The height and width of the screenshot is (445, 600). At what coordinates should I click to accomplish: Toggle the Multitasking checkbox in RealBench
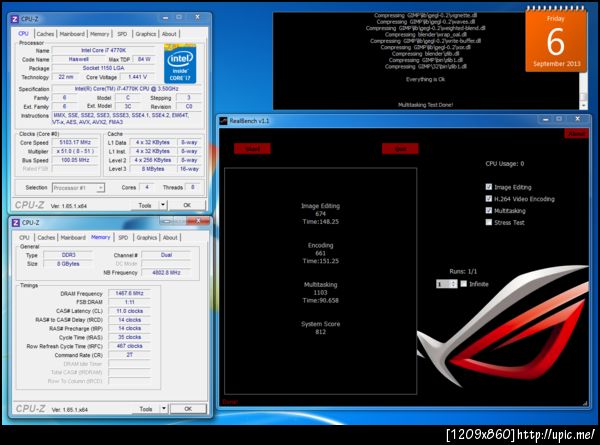(x=489, y=210)
